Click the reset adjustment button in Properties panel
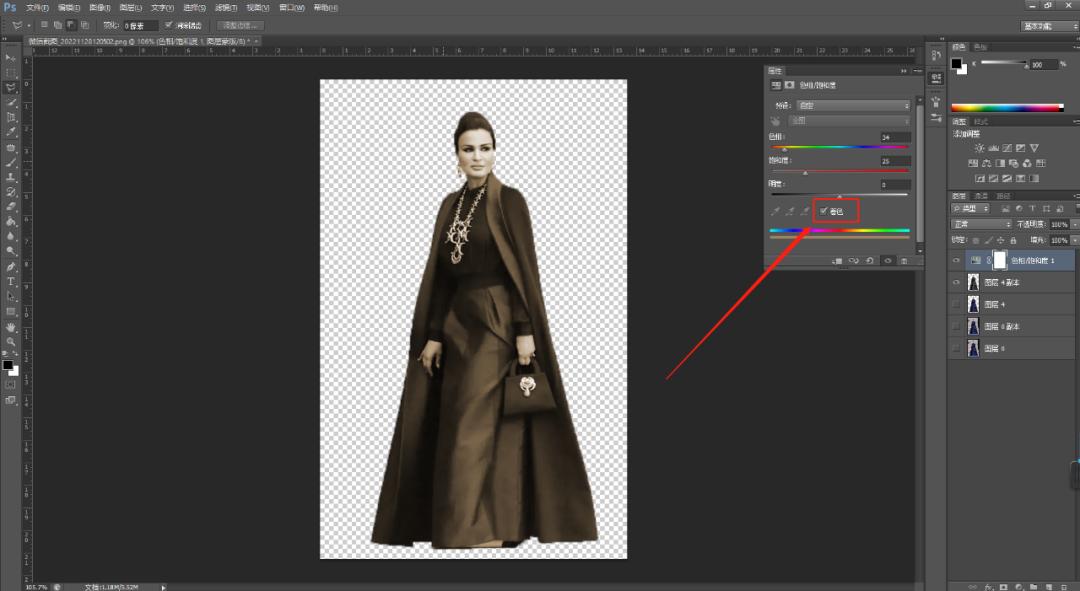Screen dimensions: 1080x591 coord(871,260)
